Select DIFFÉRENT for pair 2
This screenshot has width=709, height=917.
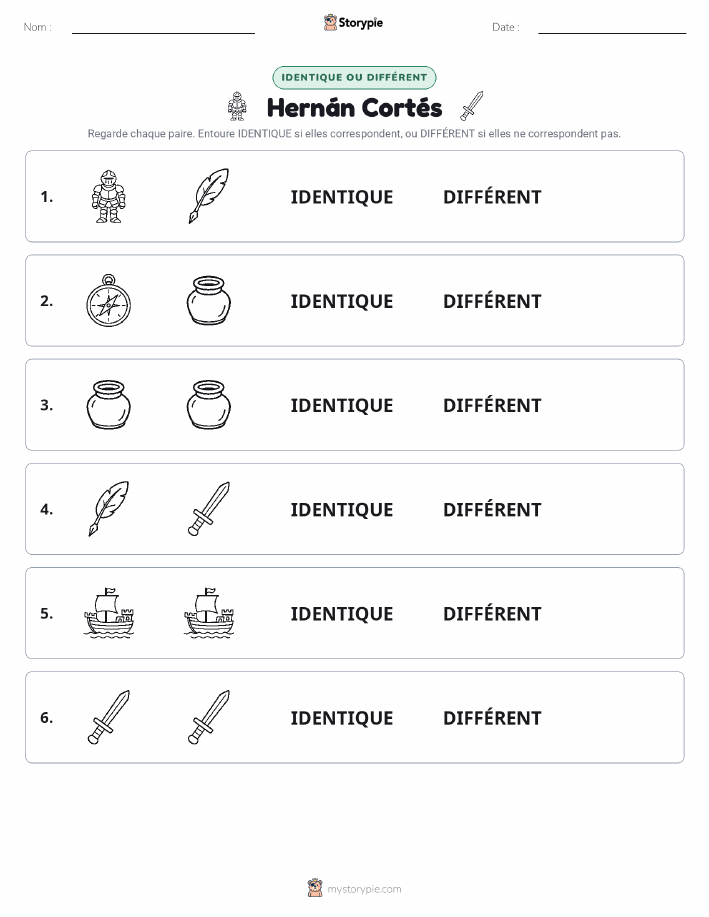click(x=492, y=301)
